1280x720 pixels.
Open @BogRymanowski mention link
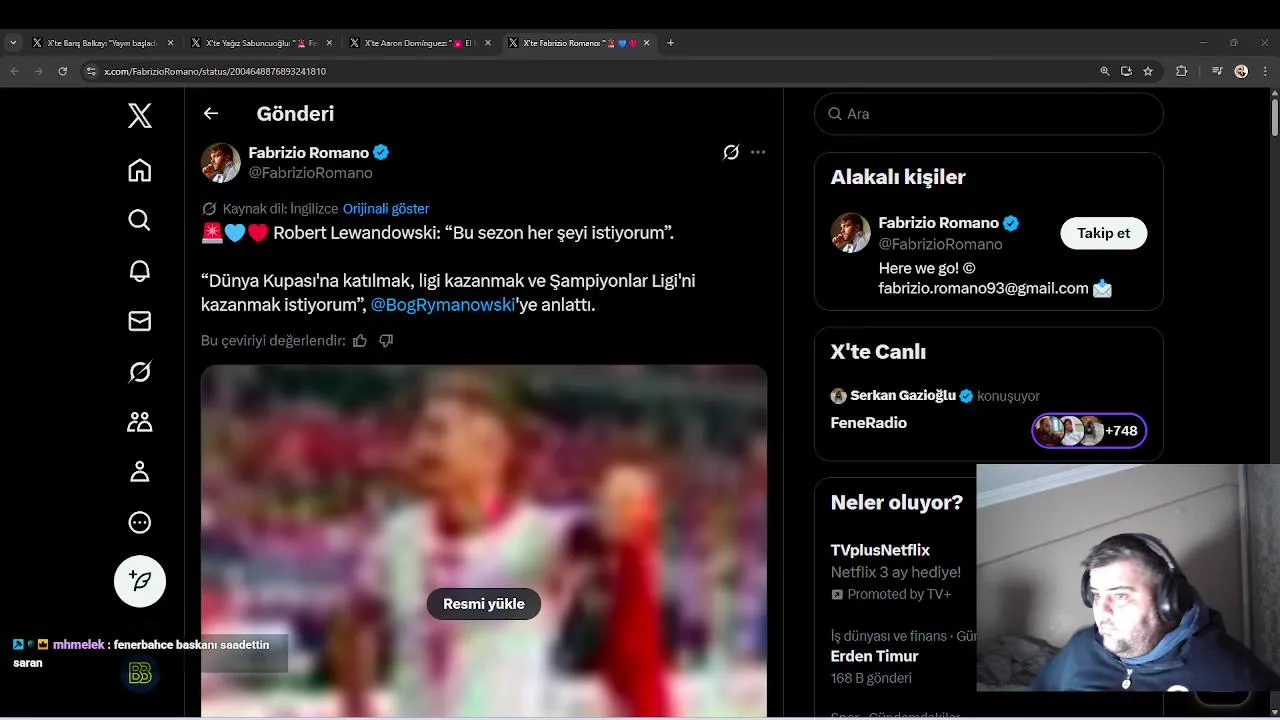(443, 305)
